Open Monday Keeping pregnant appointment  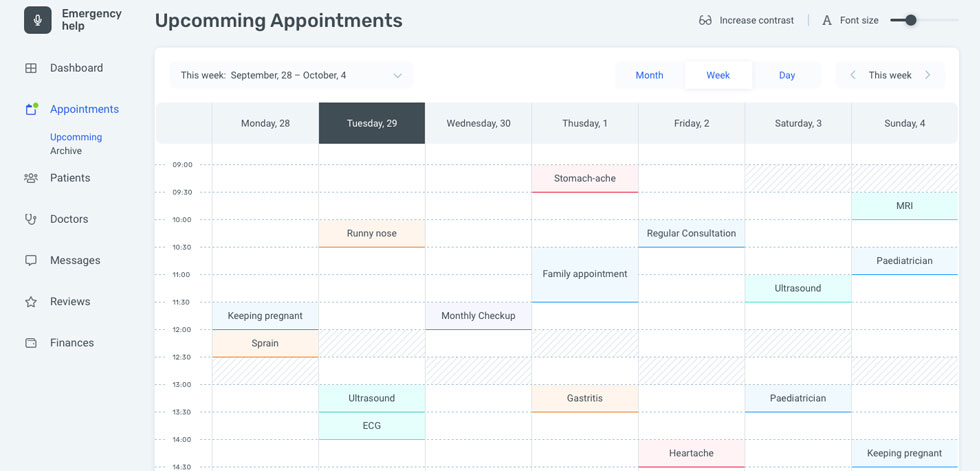[266, 316]
